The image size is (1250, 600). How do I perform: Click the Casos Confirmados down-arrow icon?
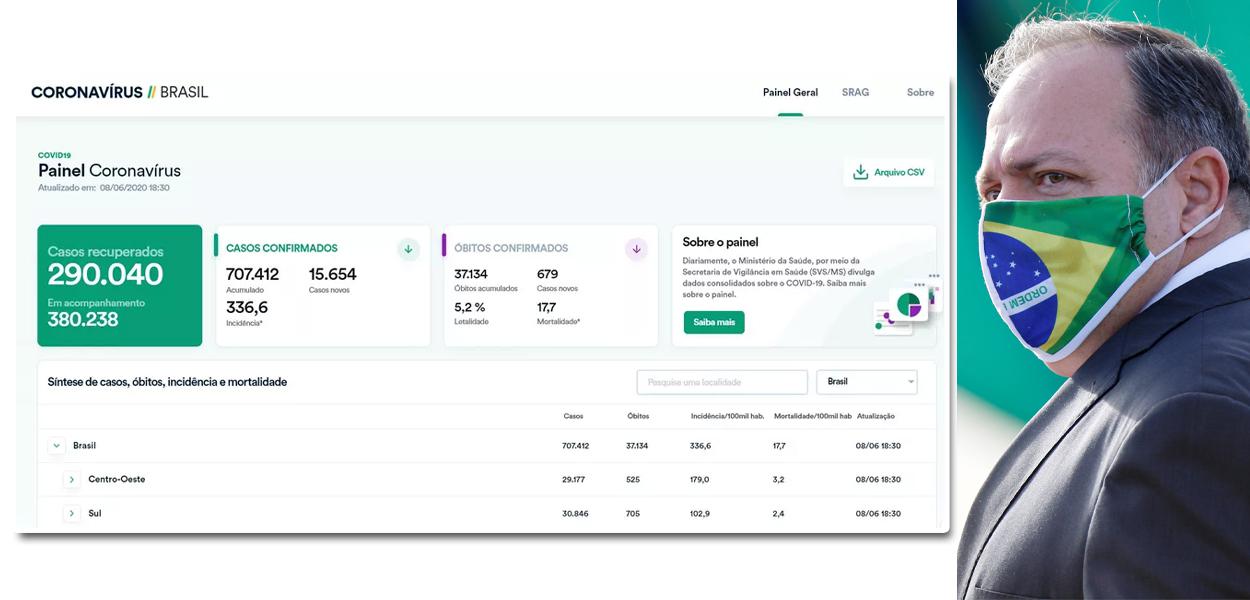tap(408, 249)
